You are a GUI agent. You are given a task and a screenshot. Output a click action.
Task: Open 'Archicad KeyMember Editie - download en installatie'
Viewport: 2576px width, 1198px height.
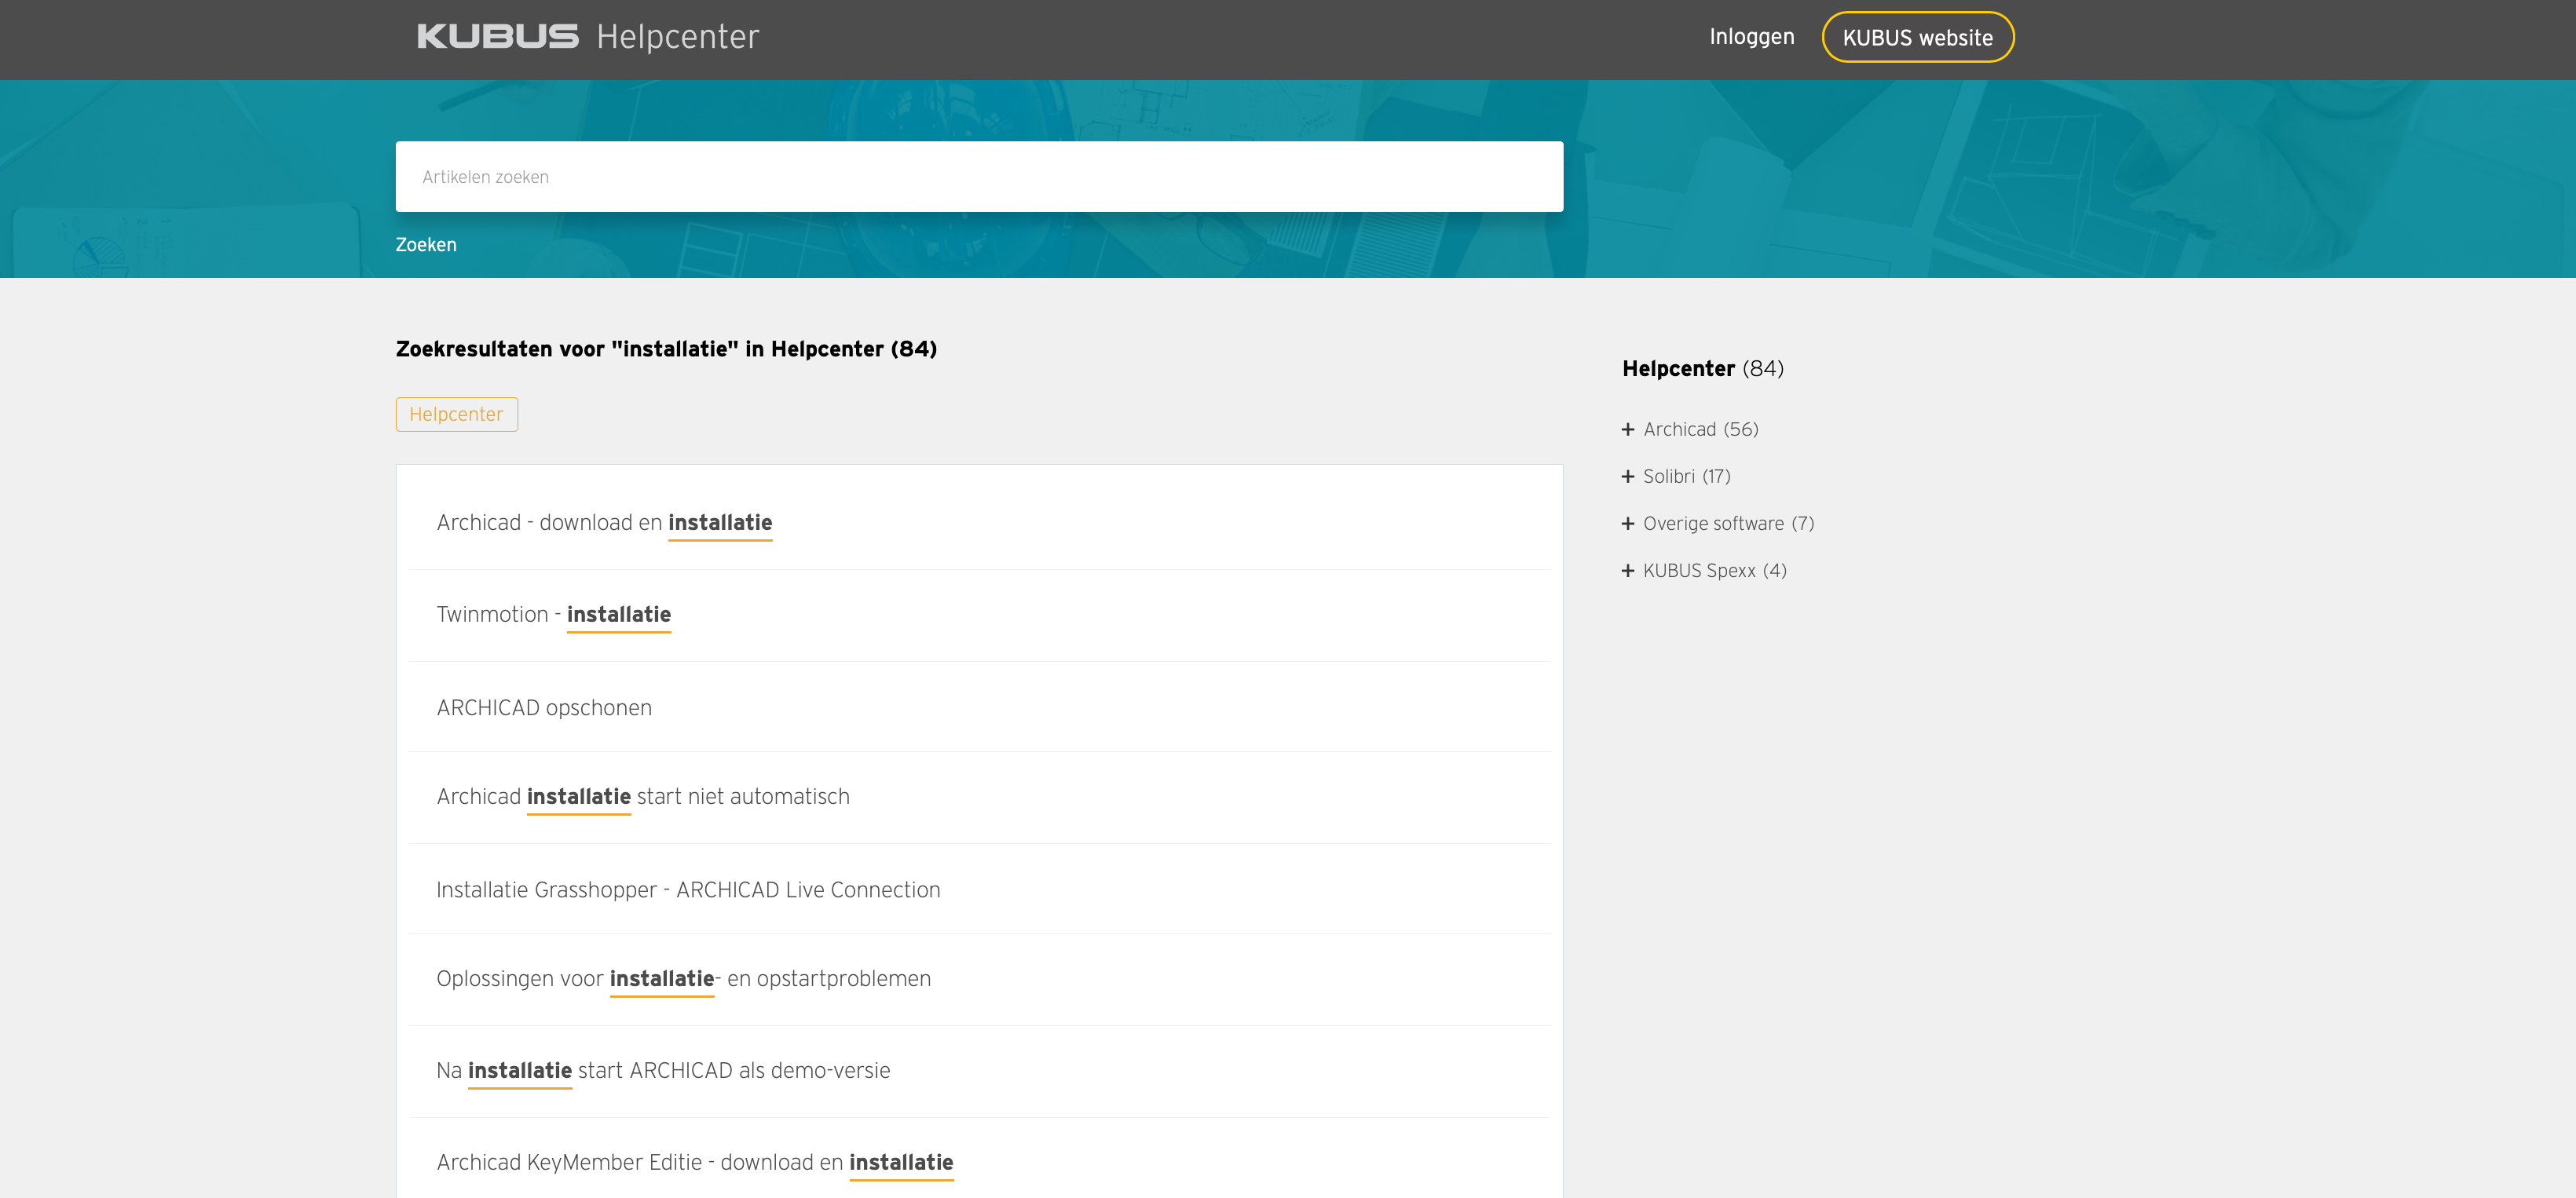695,1163
